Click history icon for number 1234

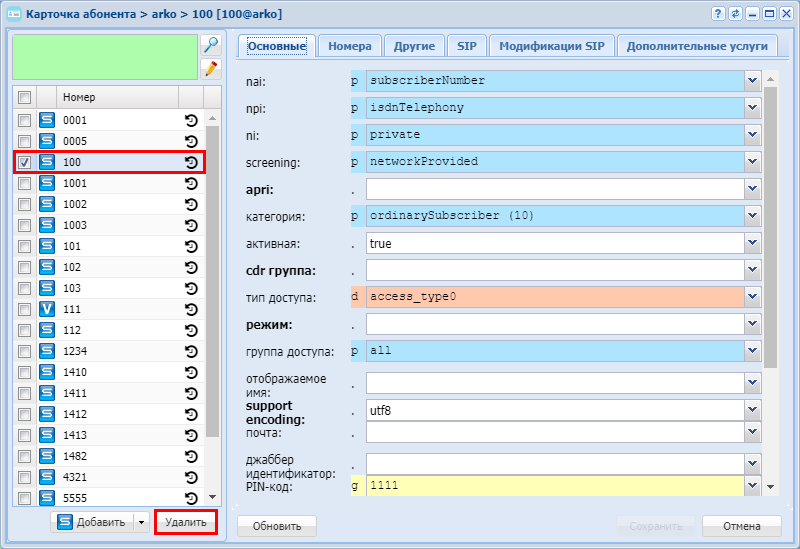coord(191,351)
